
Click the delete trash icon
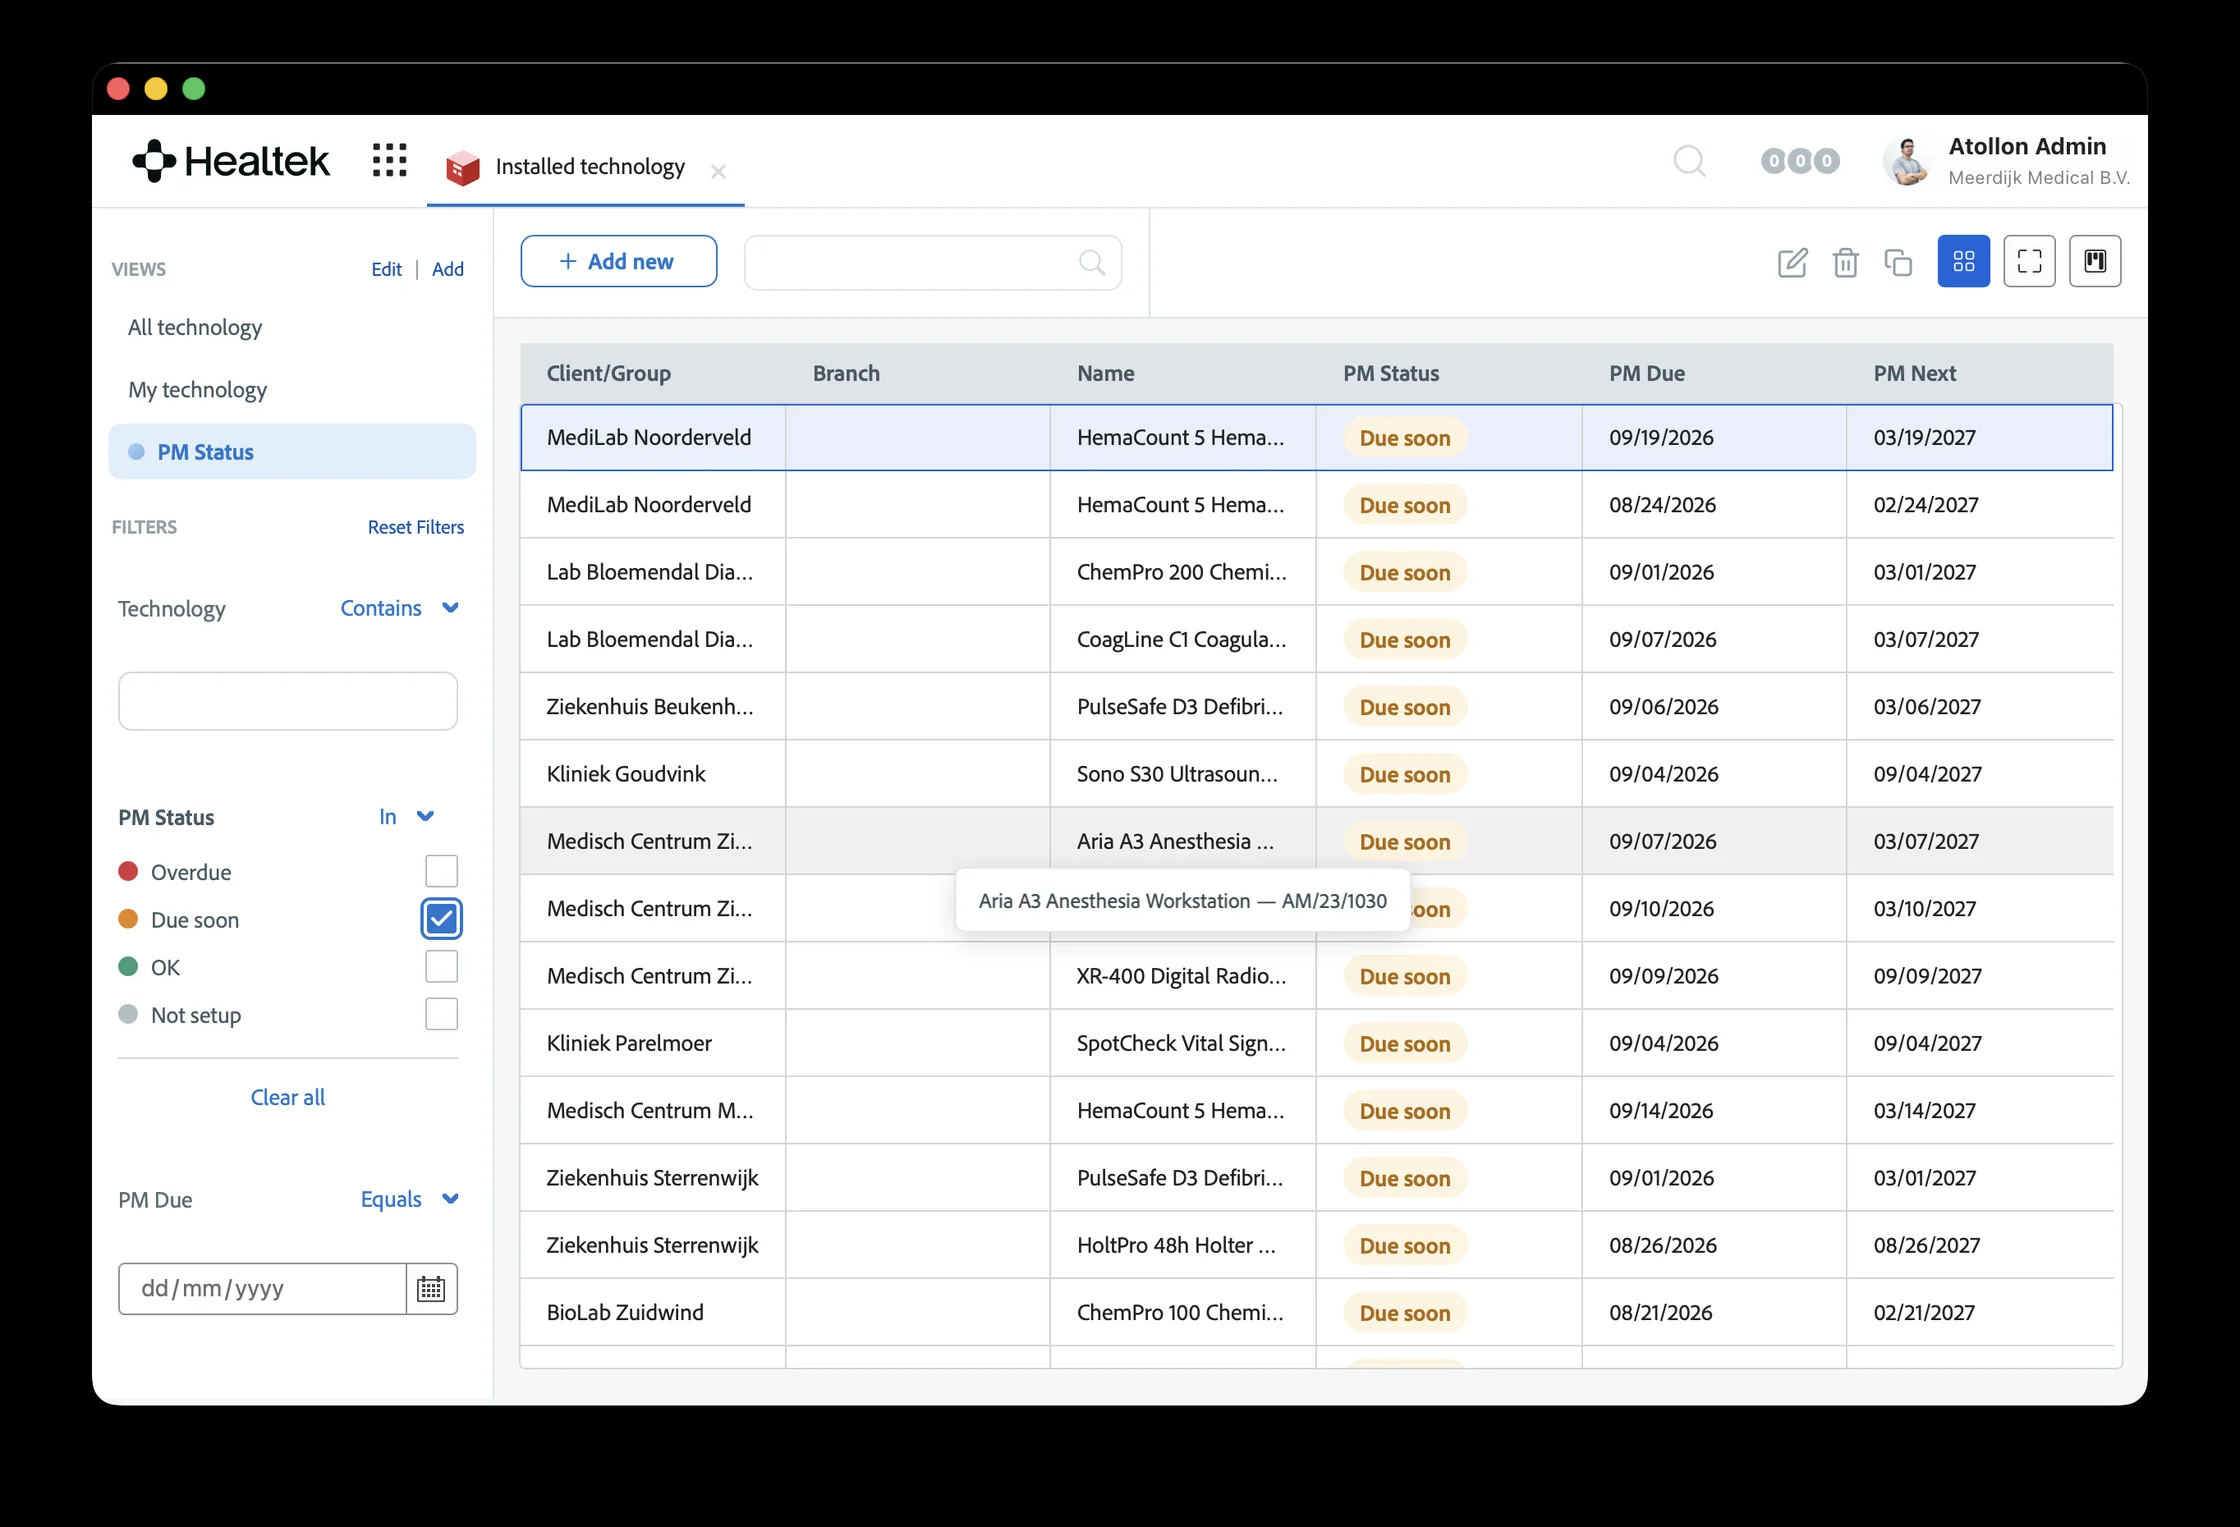point(1845,262)
